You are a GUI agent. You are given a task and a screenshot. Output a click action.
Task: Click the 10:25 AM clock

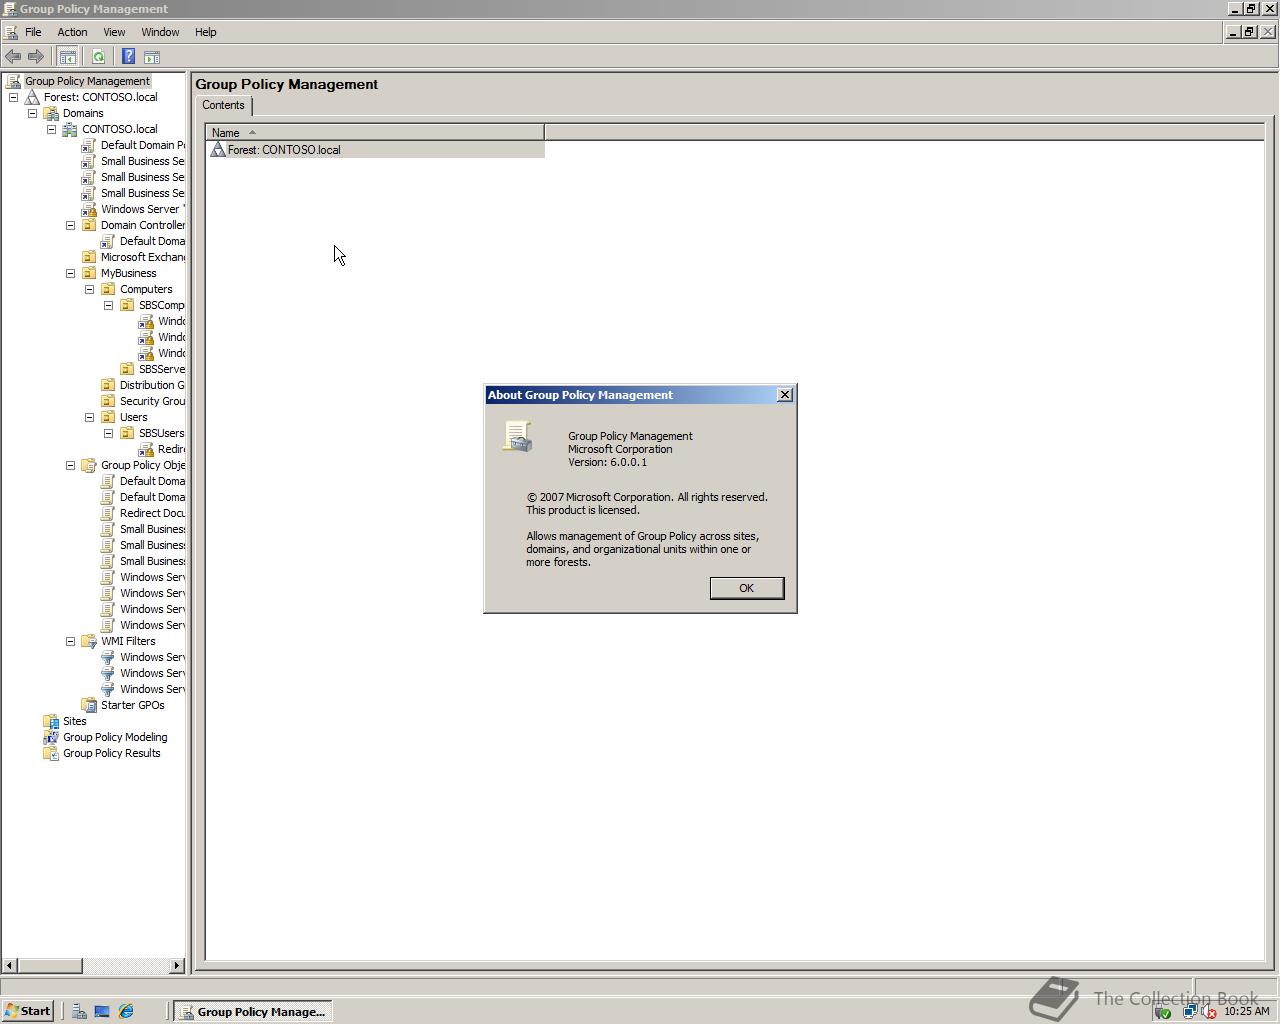[1246, 1012]
